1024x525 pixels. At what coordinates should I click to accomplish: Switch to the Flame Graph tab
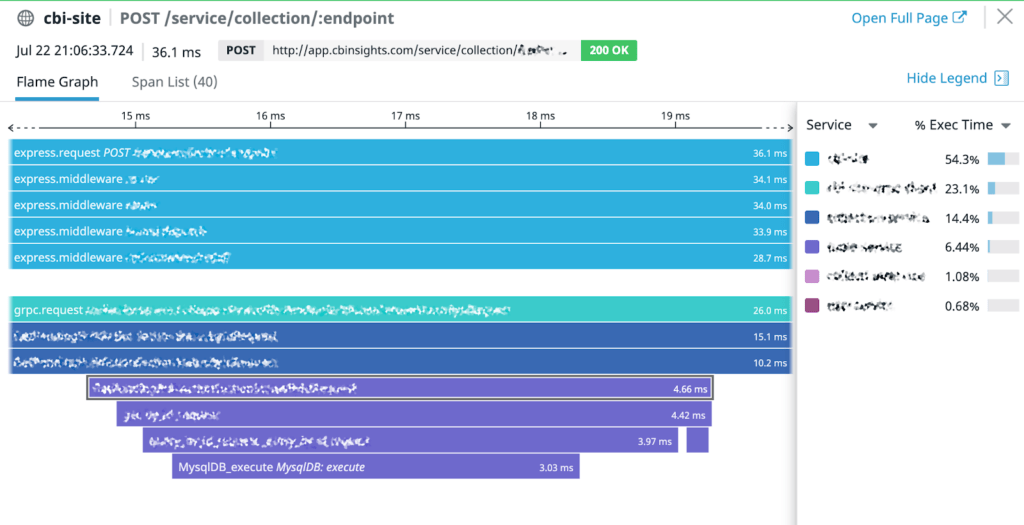(x=57, y=82)
